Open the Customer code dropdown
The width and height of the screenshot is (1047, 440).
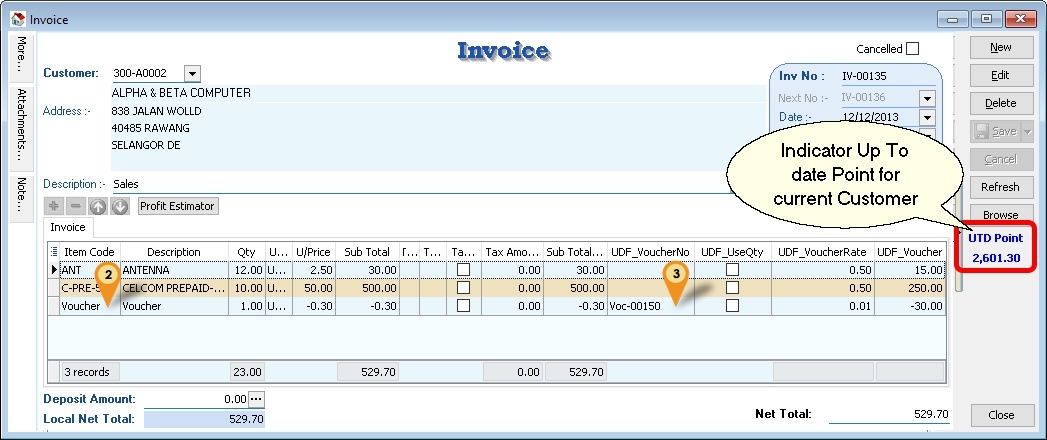(193, 73)
